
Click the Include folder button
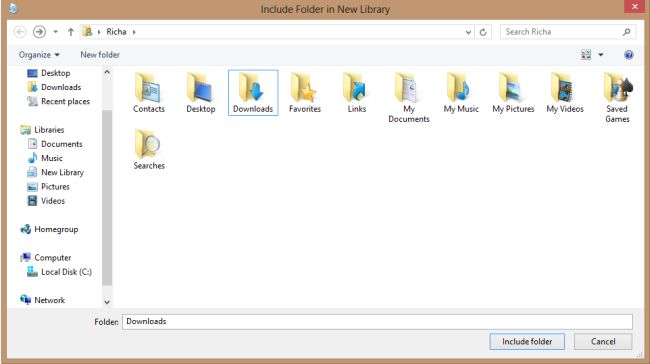(527, 342)
